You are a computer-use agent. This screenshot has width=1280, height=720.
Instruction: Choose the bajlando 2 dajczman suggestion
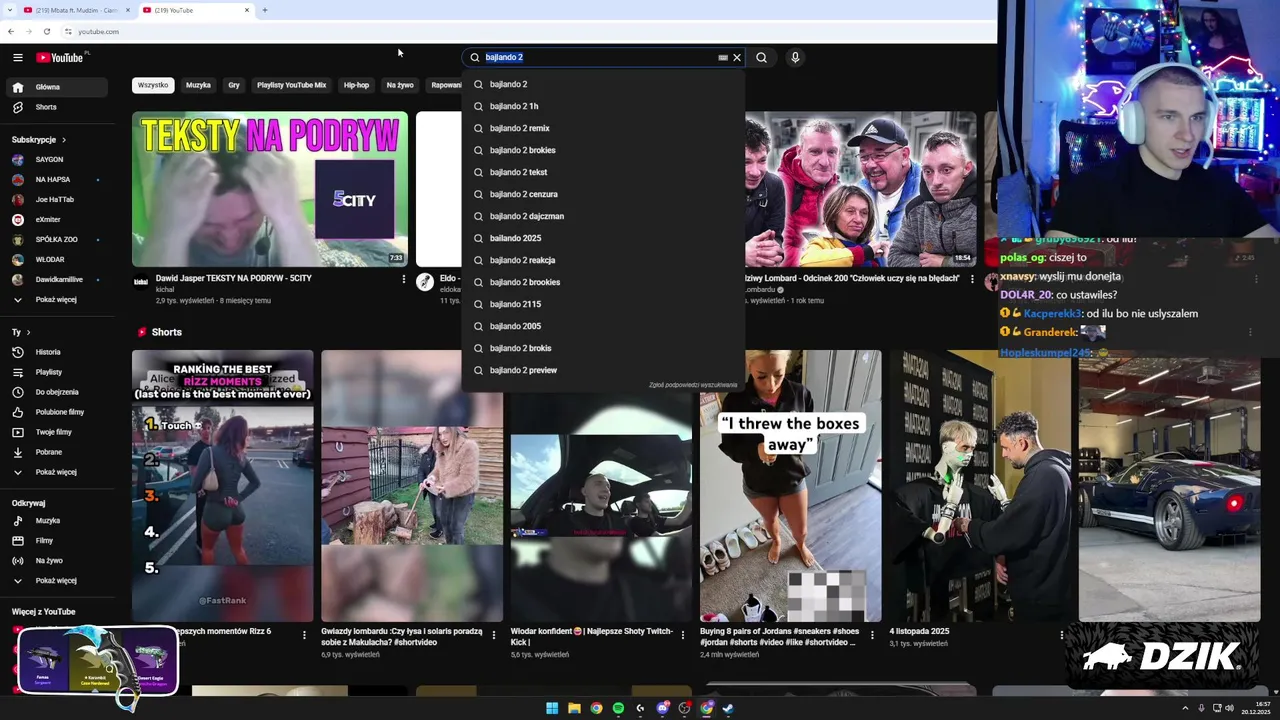604,216
